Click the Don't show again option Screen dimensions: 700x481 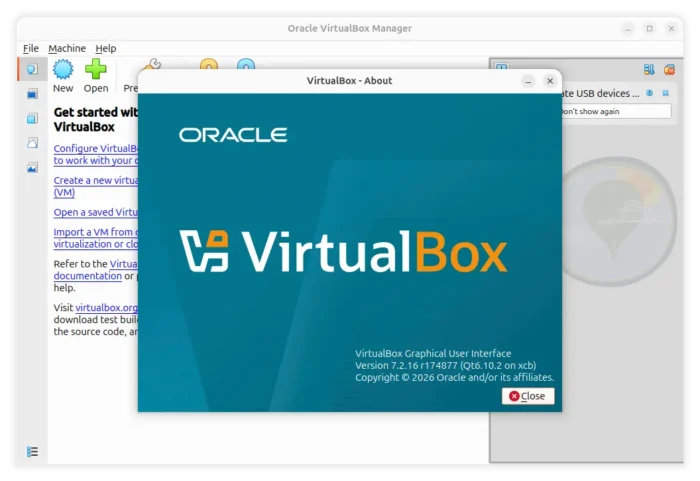click(616, 112)
